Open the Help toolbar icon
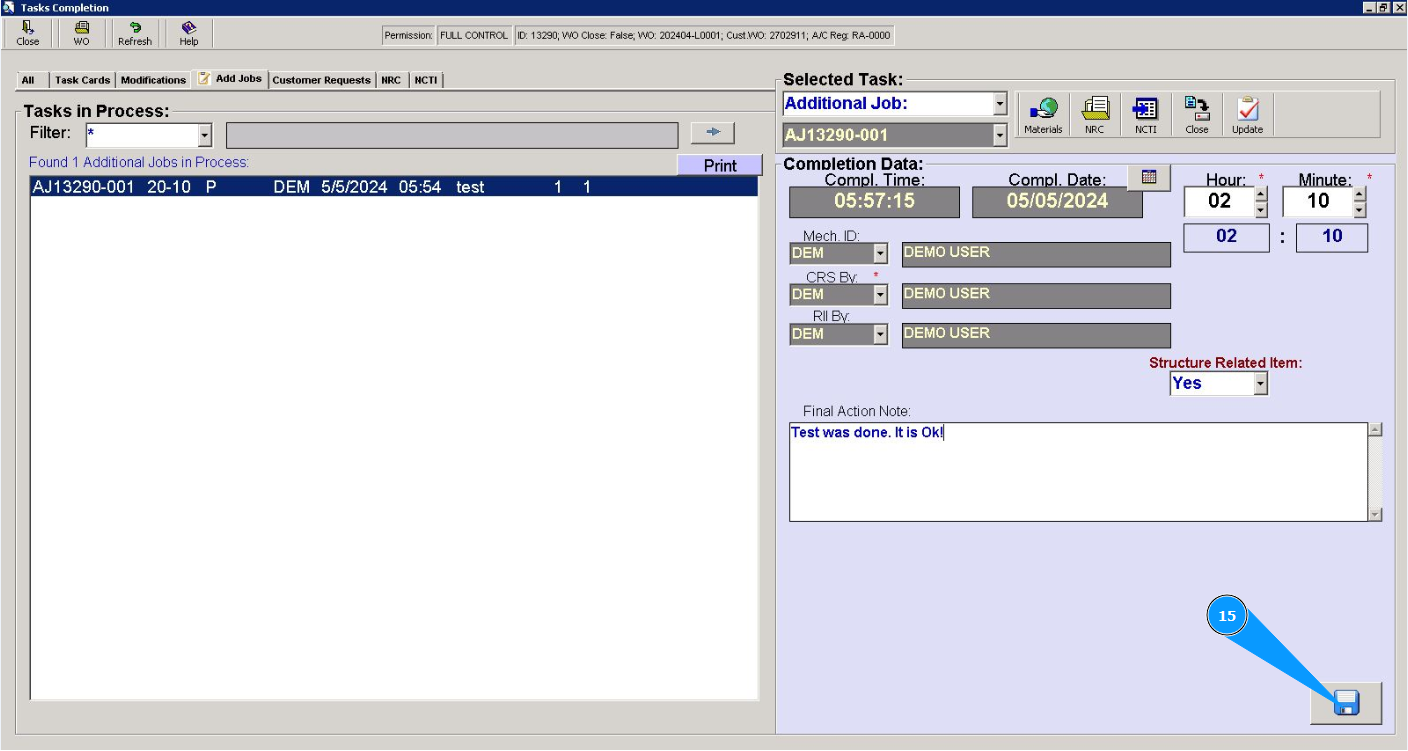This screenshot has width=1408, height=751. point(189,34)
